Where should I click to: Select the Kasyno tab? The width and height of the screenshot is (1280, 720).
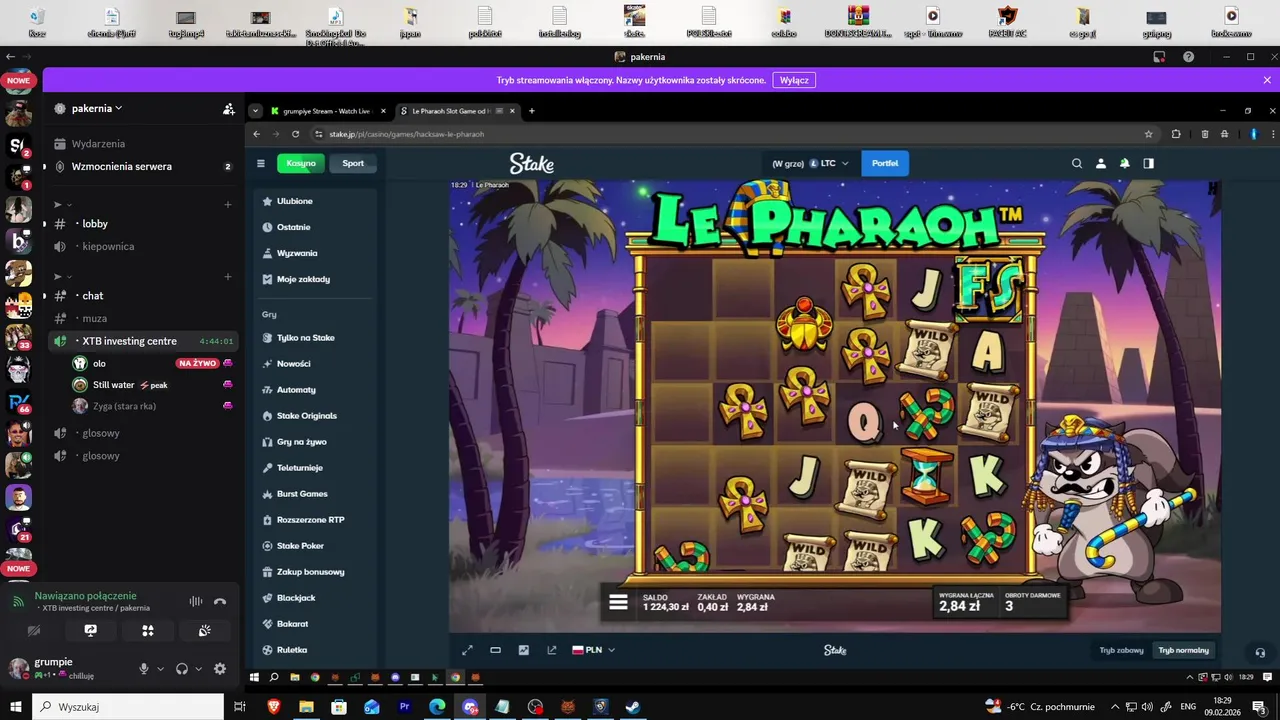[x=301, y=163]
